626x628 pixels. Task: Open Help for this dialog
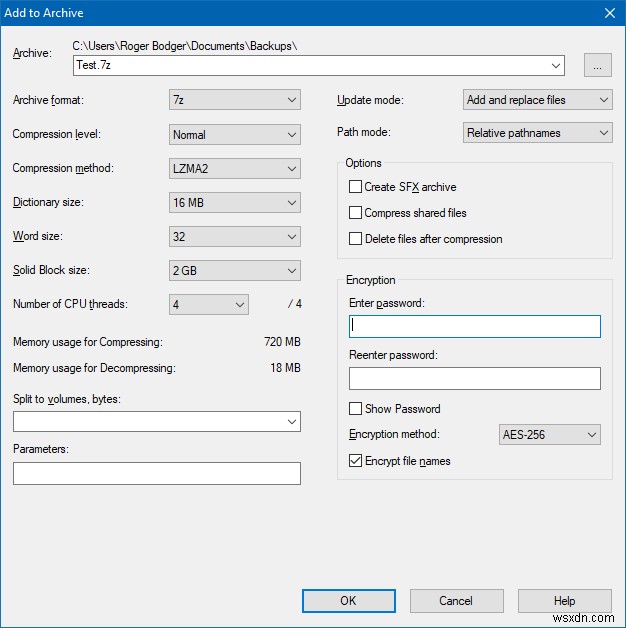(x=565, y=601)
